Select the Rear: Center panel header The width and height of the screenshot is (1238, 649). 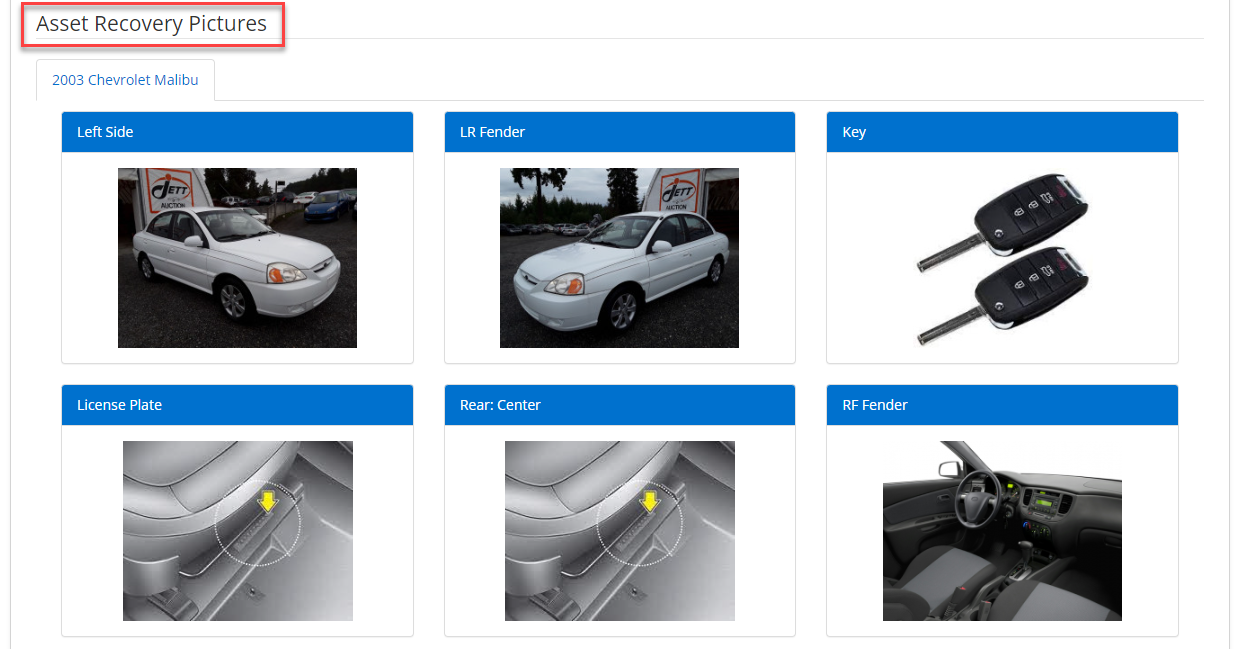620,405
